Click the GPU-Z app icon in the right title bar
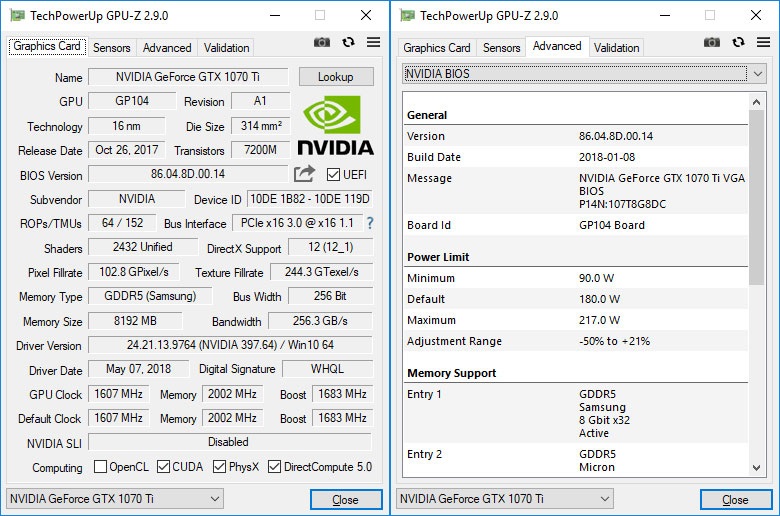The width and height of the screenshot is (780, 516). (x=407, y=15)
